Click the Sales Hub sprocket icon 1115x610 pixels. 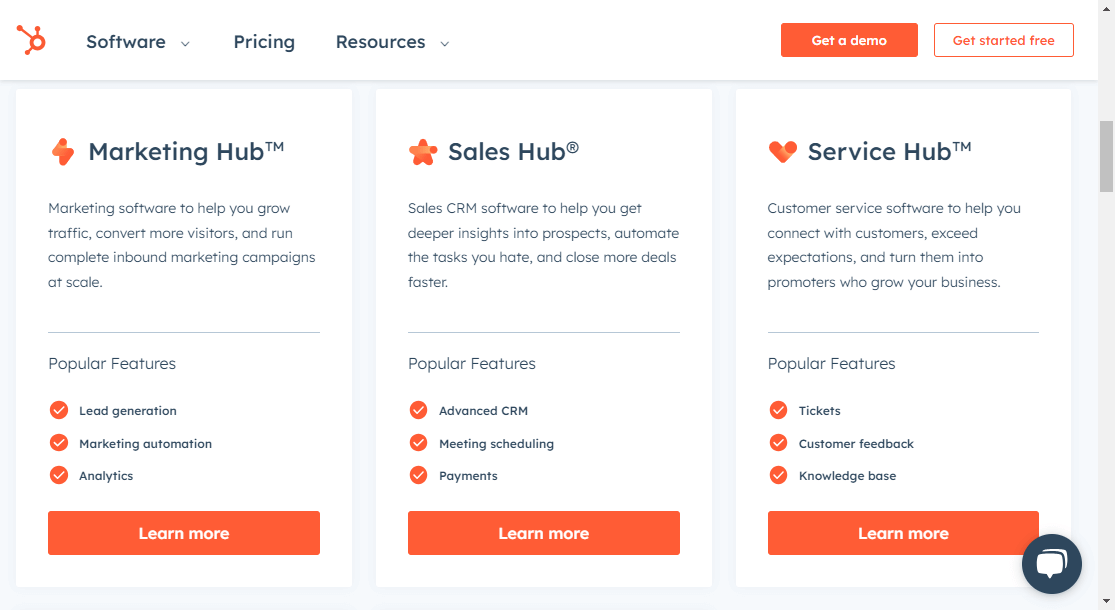click(x=422, y=152)
